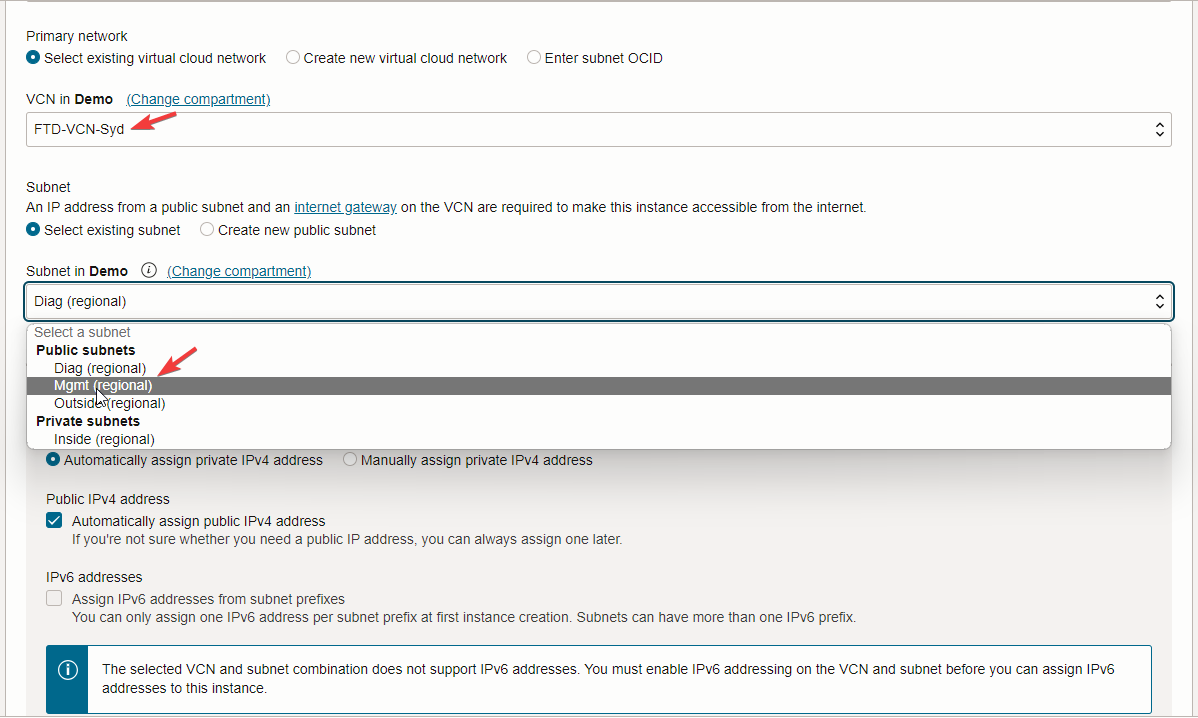Select Enter subnet OCID option
The image size is (1198, 718).
(534, 58)
